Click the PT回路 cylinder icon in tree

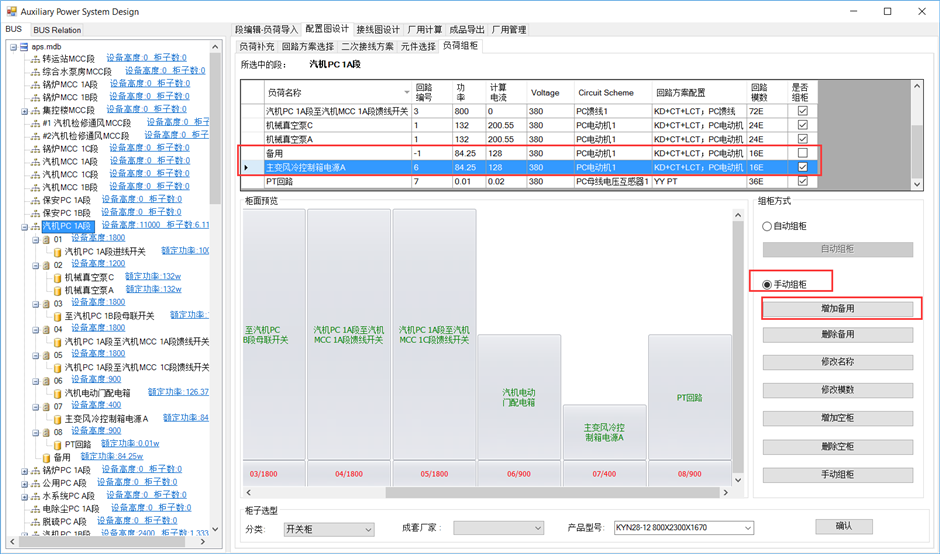click(58, 444)
